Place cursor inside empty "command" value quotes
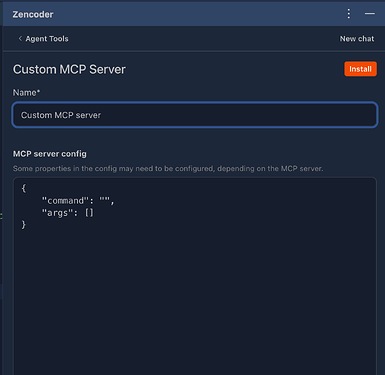The height and width of the screenshot is (375, 385). (105, 200)
